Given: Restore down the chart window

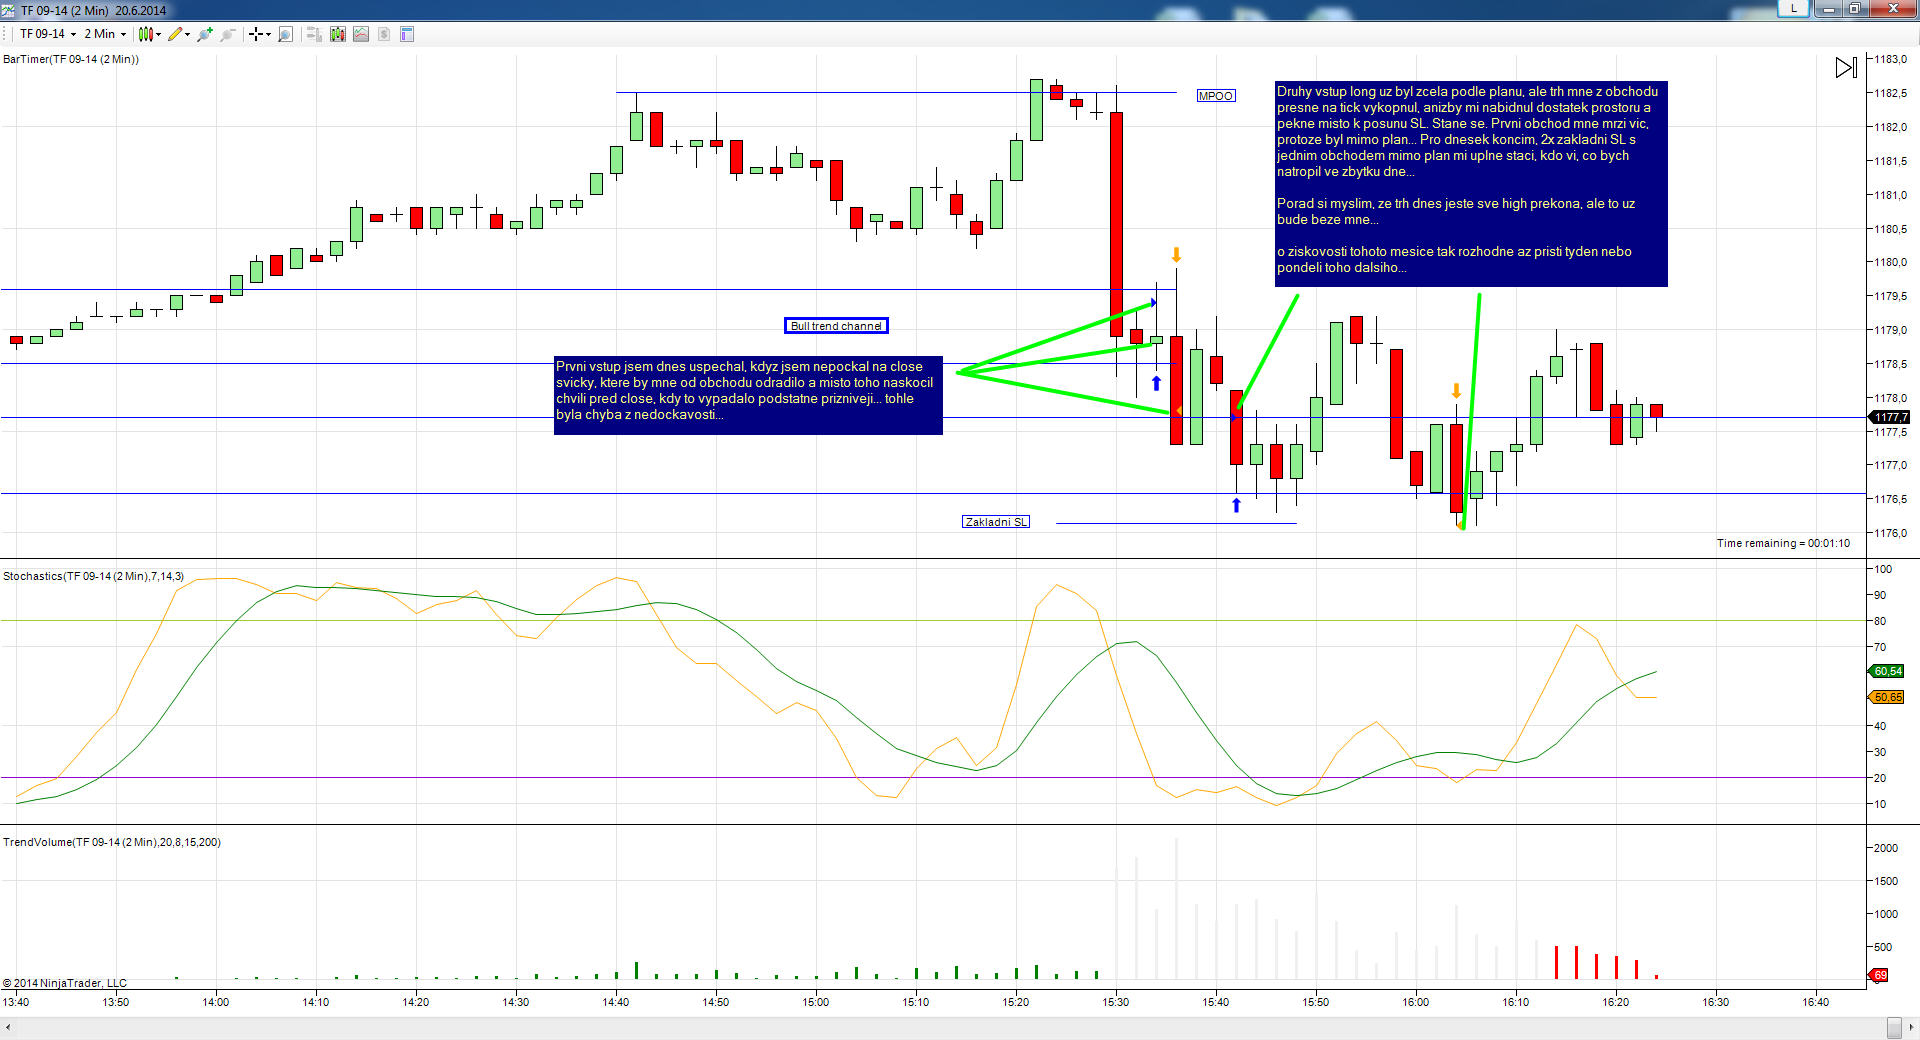Looking at the screenshot, I should (x=1854, y=8).
